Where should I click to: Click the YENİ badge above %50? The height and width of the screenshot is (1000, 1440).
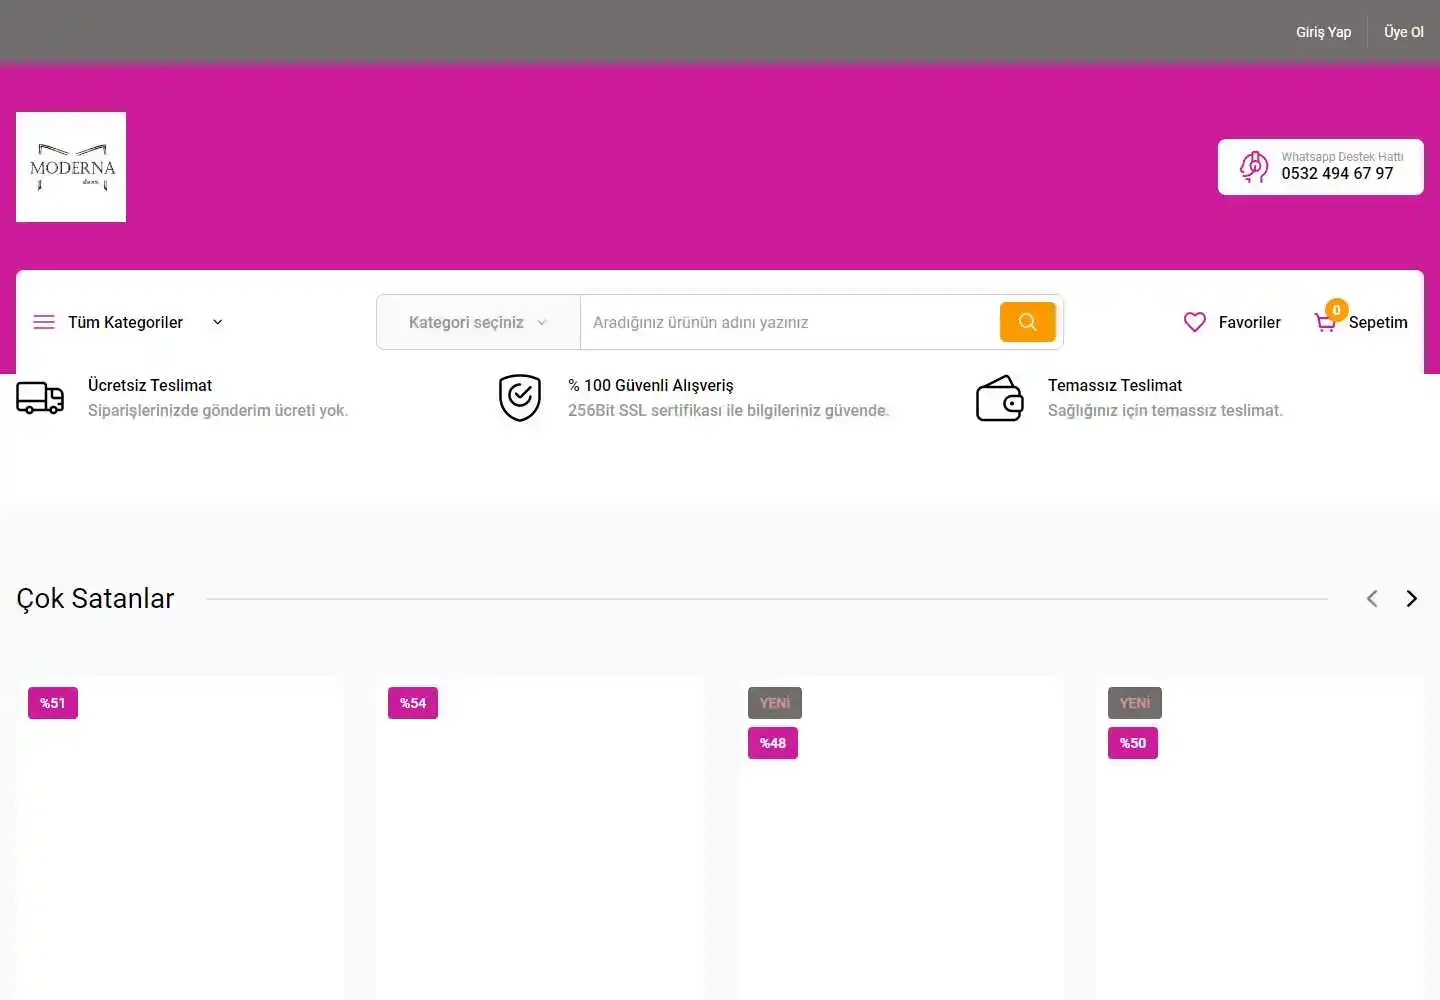1135,703
